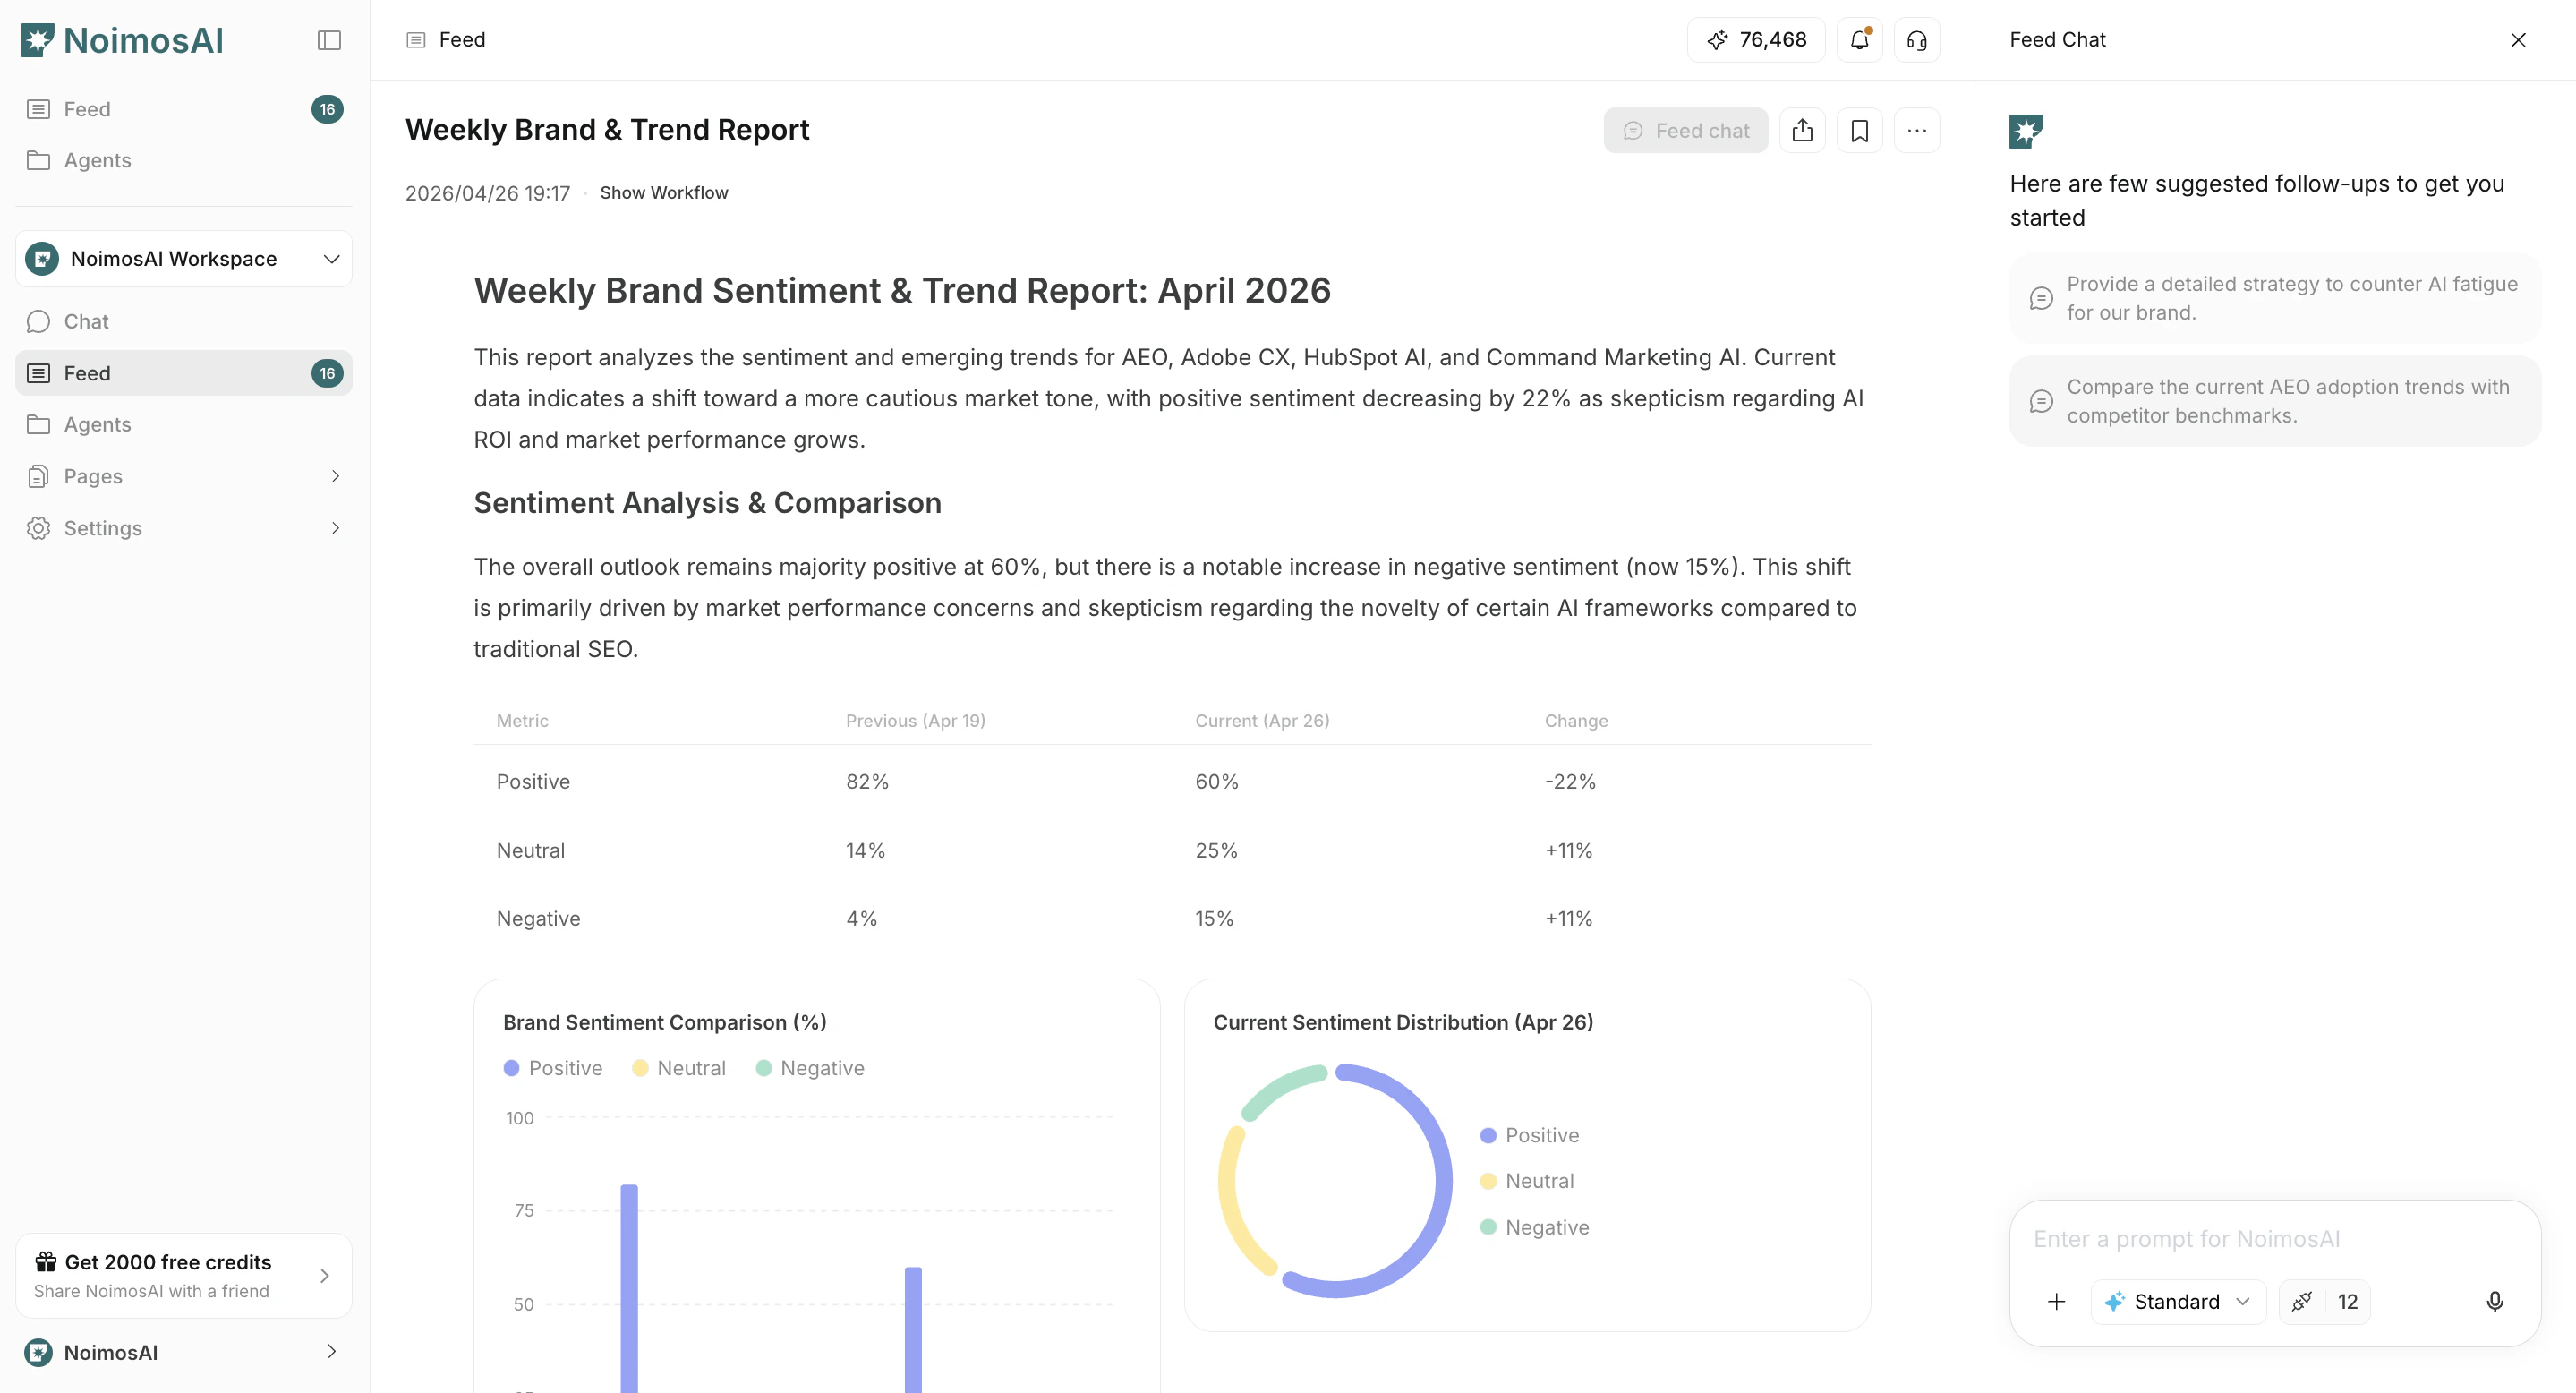The width and height of the screenshot is (2576, 1393).
Task: Toggle Negative in donut chart legend
Action: [1535, 1227]
